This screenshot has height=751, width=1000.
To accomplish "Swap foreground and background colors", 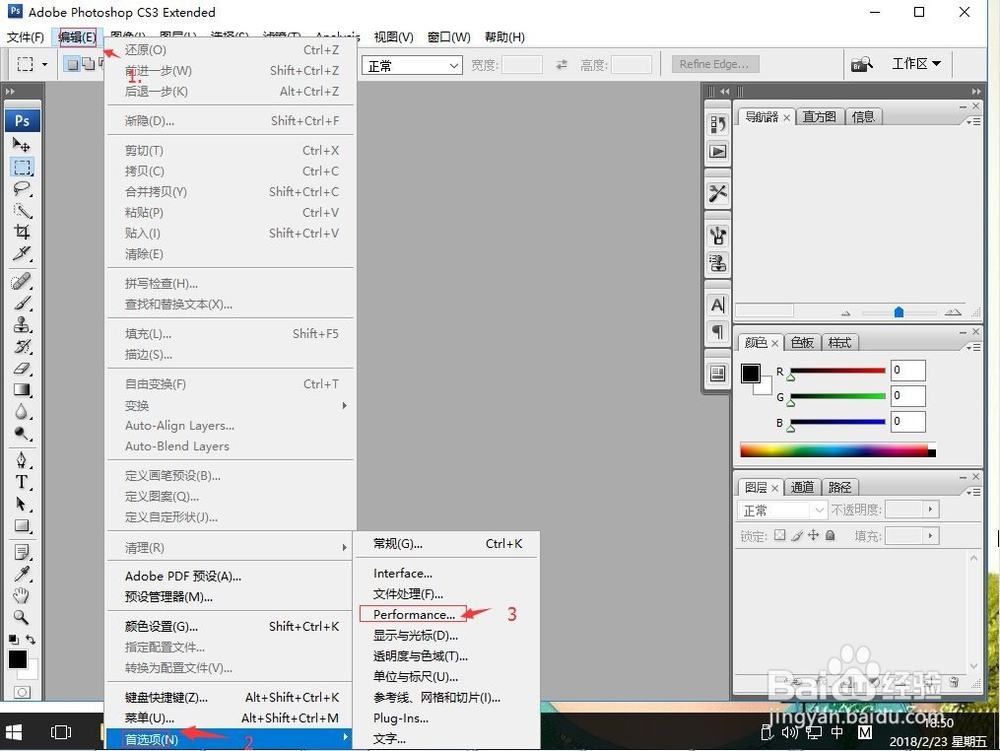I will [31, 639].
